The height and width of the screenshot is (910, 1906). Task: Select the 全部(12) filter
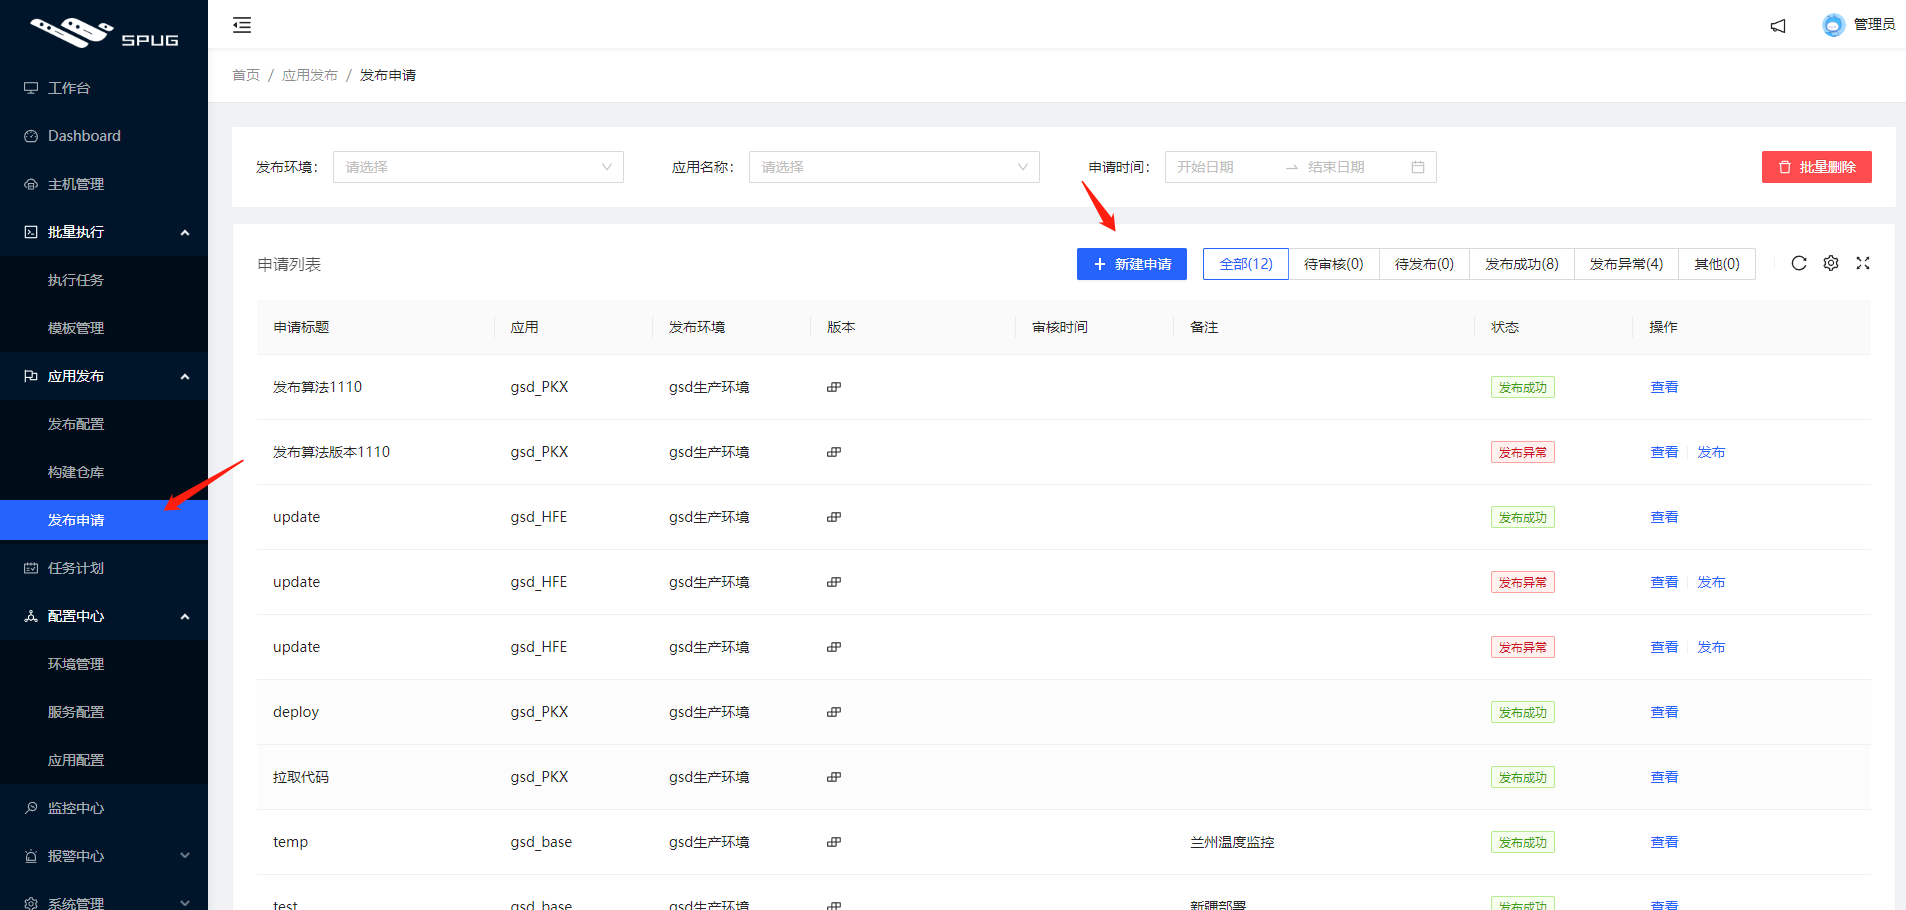(1246, 264)
